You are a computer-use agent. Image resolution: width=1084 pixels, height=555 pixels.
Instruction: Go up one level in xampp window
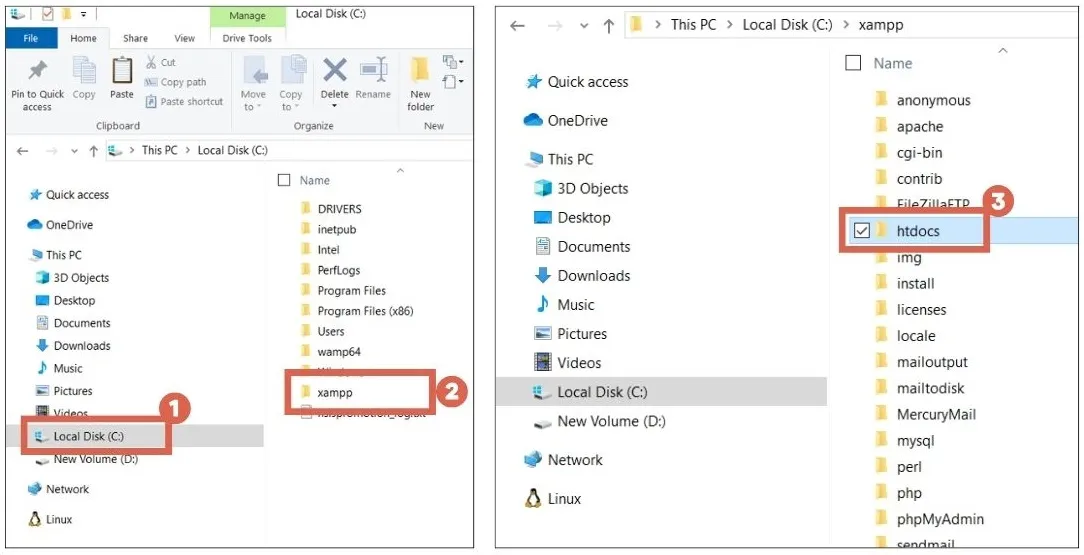pyautogui.click(x=608, y=26)
